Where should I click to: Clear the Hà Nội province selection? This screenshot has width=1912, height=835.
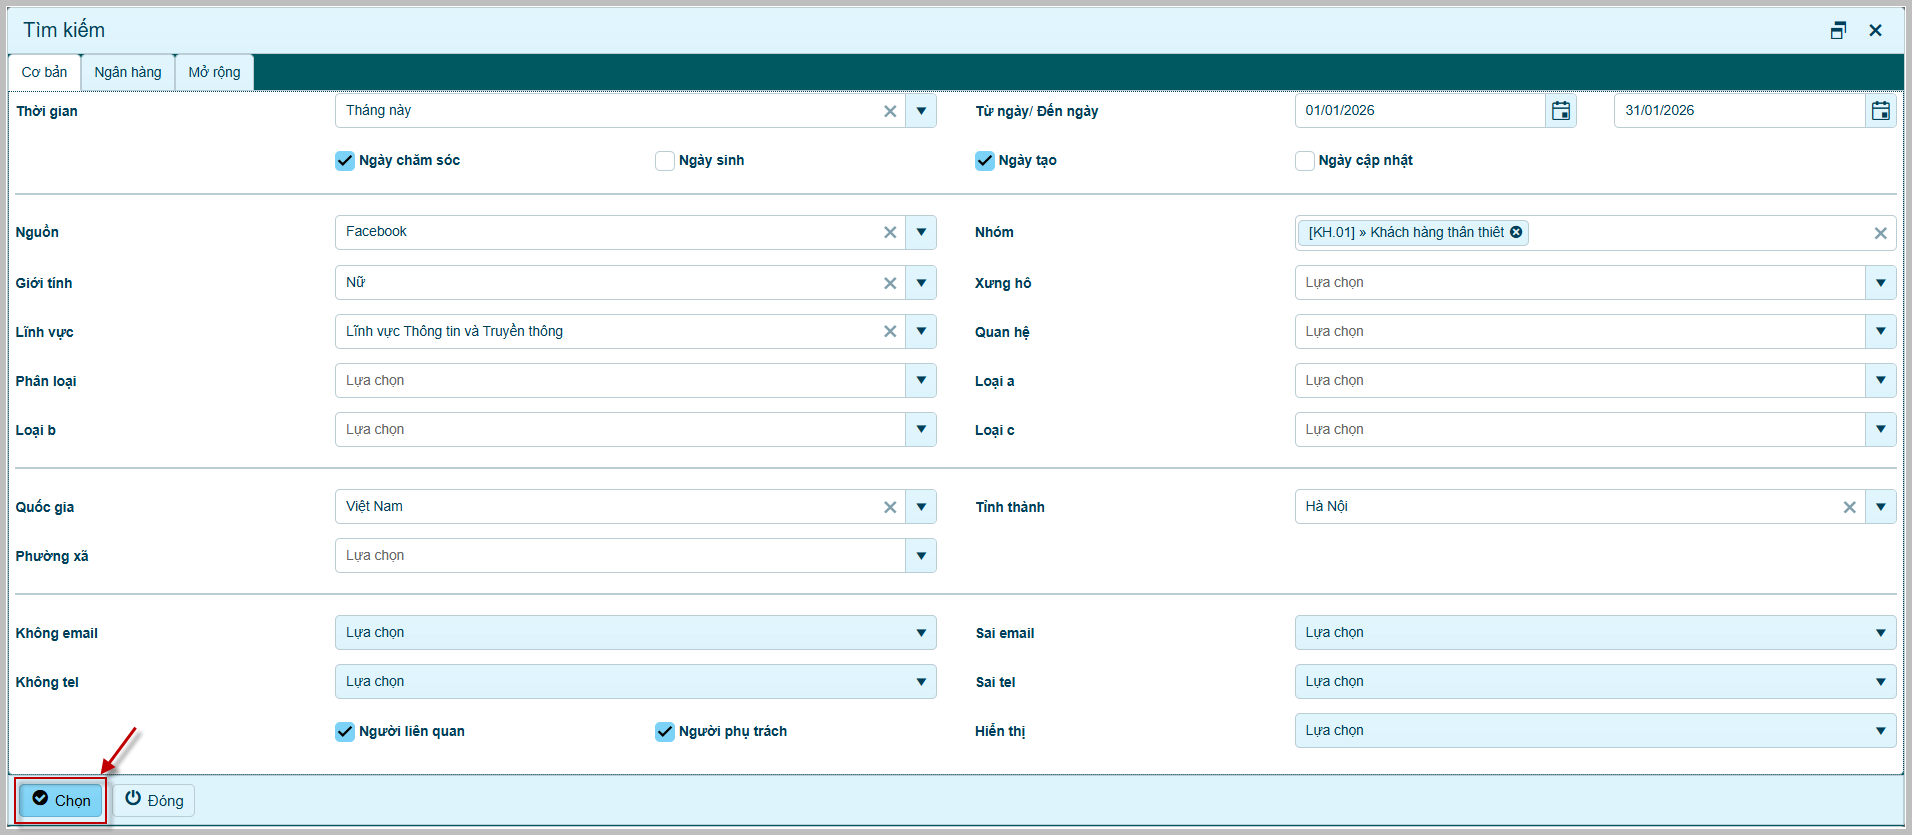pyautogui.click(x=1849, y=507)
